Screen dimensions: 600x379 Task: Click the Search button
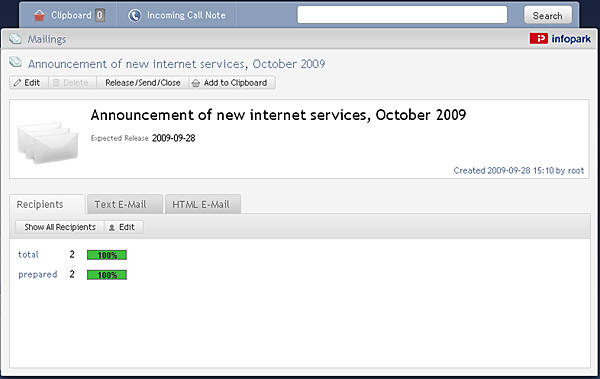[548, 16]
